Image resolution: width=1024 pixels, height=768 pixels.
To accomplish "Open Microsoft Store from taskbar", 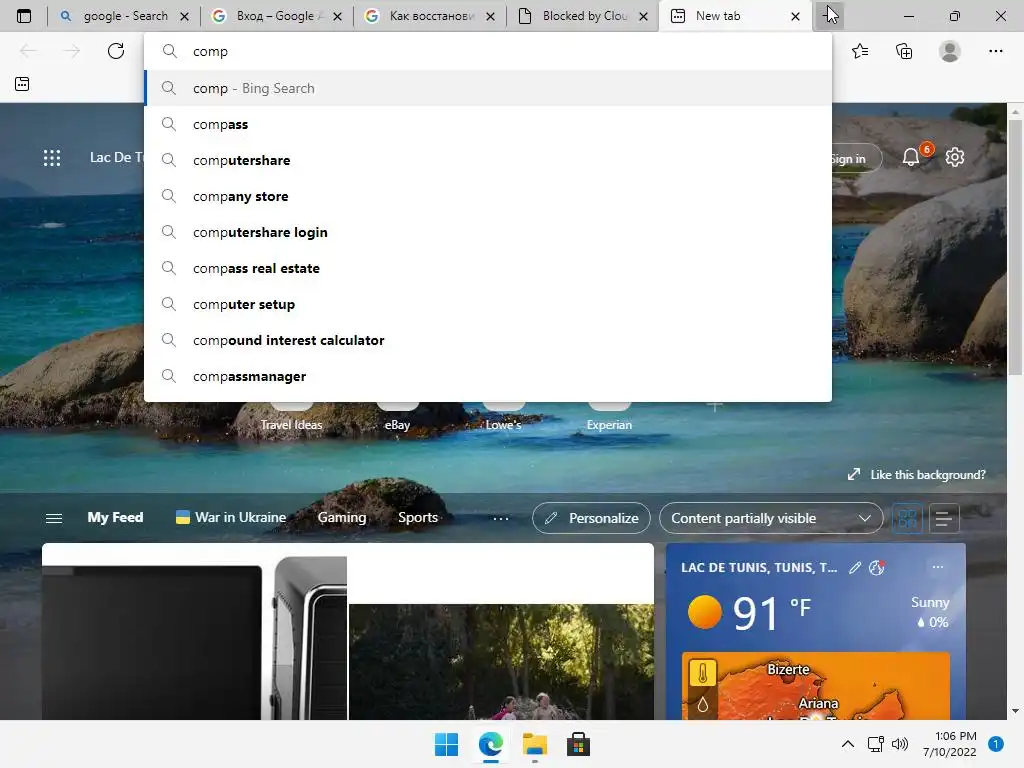I will point(578,744).
